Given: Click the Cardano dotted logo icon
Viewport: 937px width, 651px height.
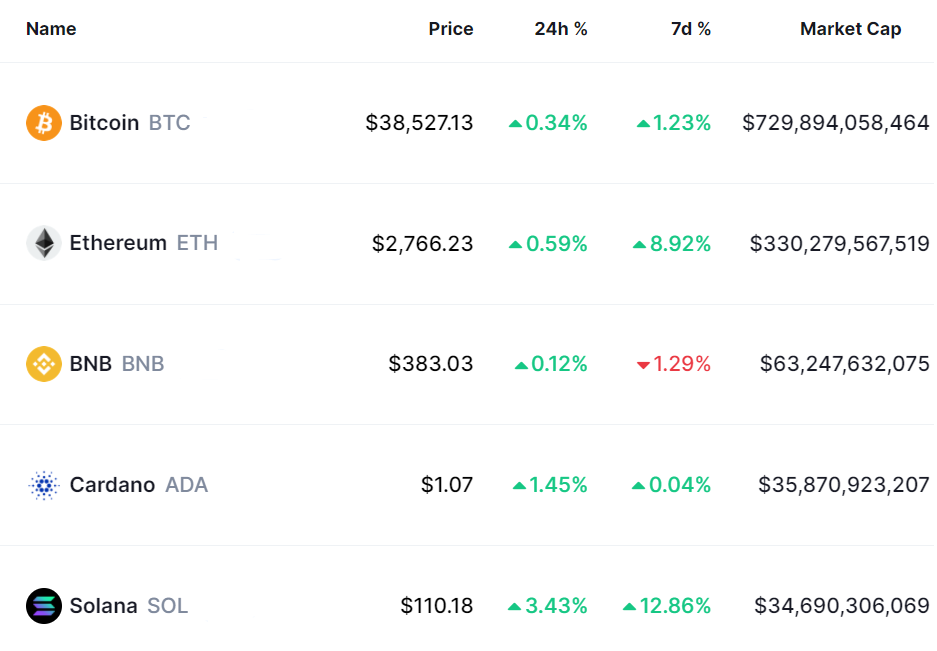Looking at the screenshot, I should [44, 485].
